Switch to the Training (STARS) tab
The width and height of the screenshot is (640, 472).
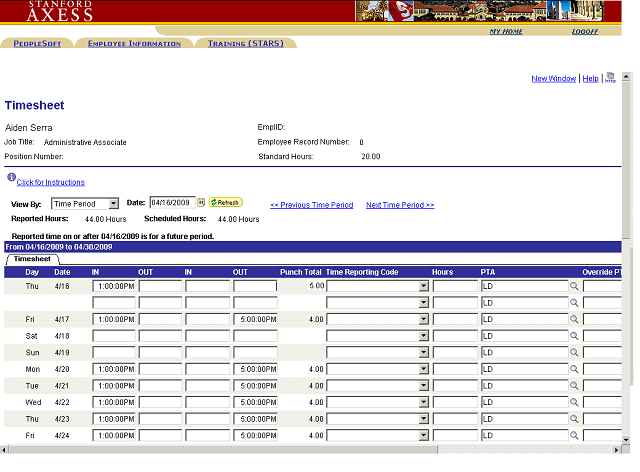click(x=245, y=44)
